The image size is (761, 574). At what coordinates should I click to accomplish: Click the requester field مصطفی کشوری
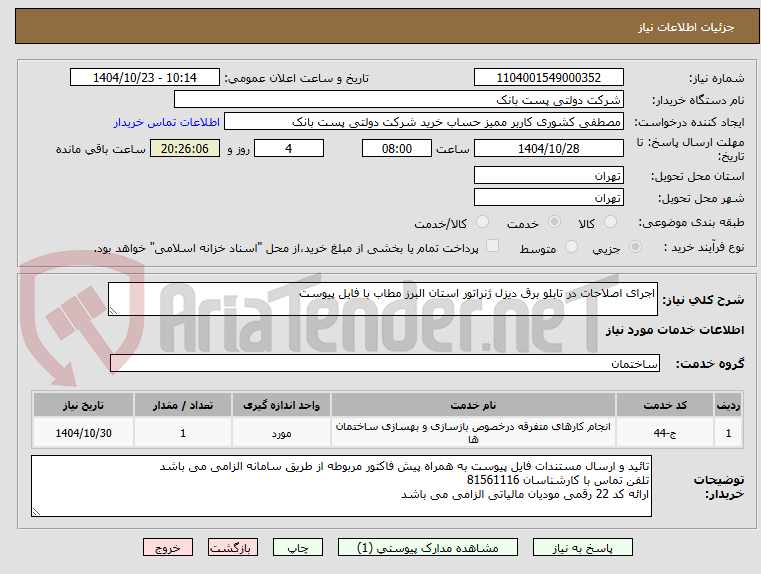[x=424, y=122]
